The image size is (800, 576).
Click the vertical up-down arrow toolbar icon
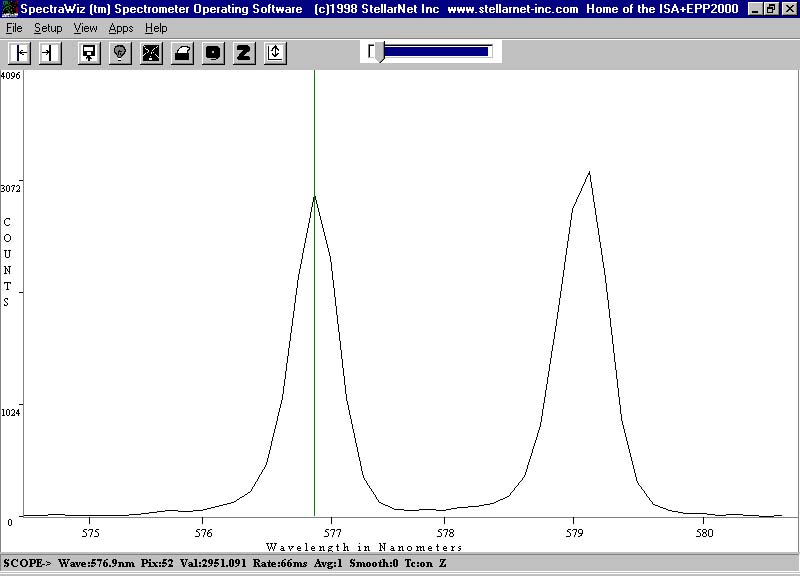pos(276,53)
